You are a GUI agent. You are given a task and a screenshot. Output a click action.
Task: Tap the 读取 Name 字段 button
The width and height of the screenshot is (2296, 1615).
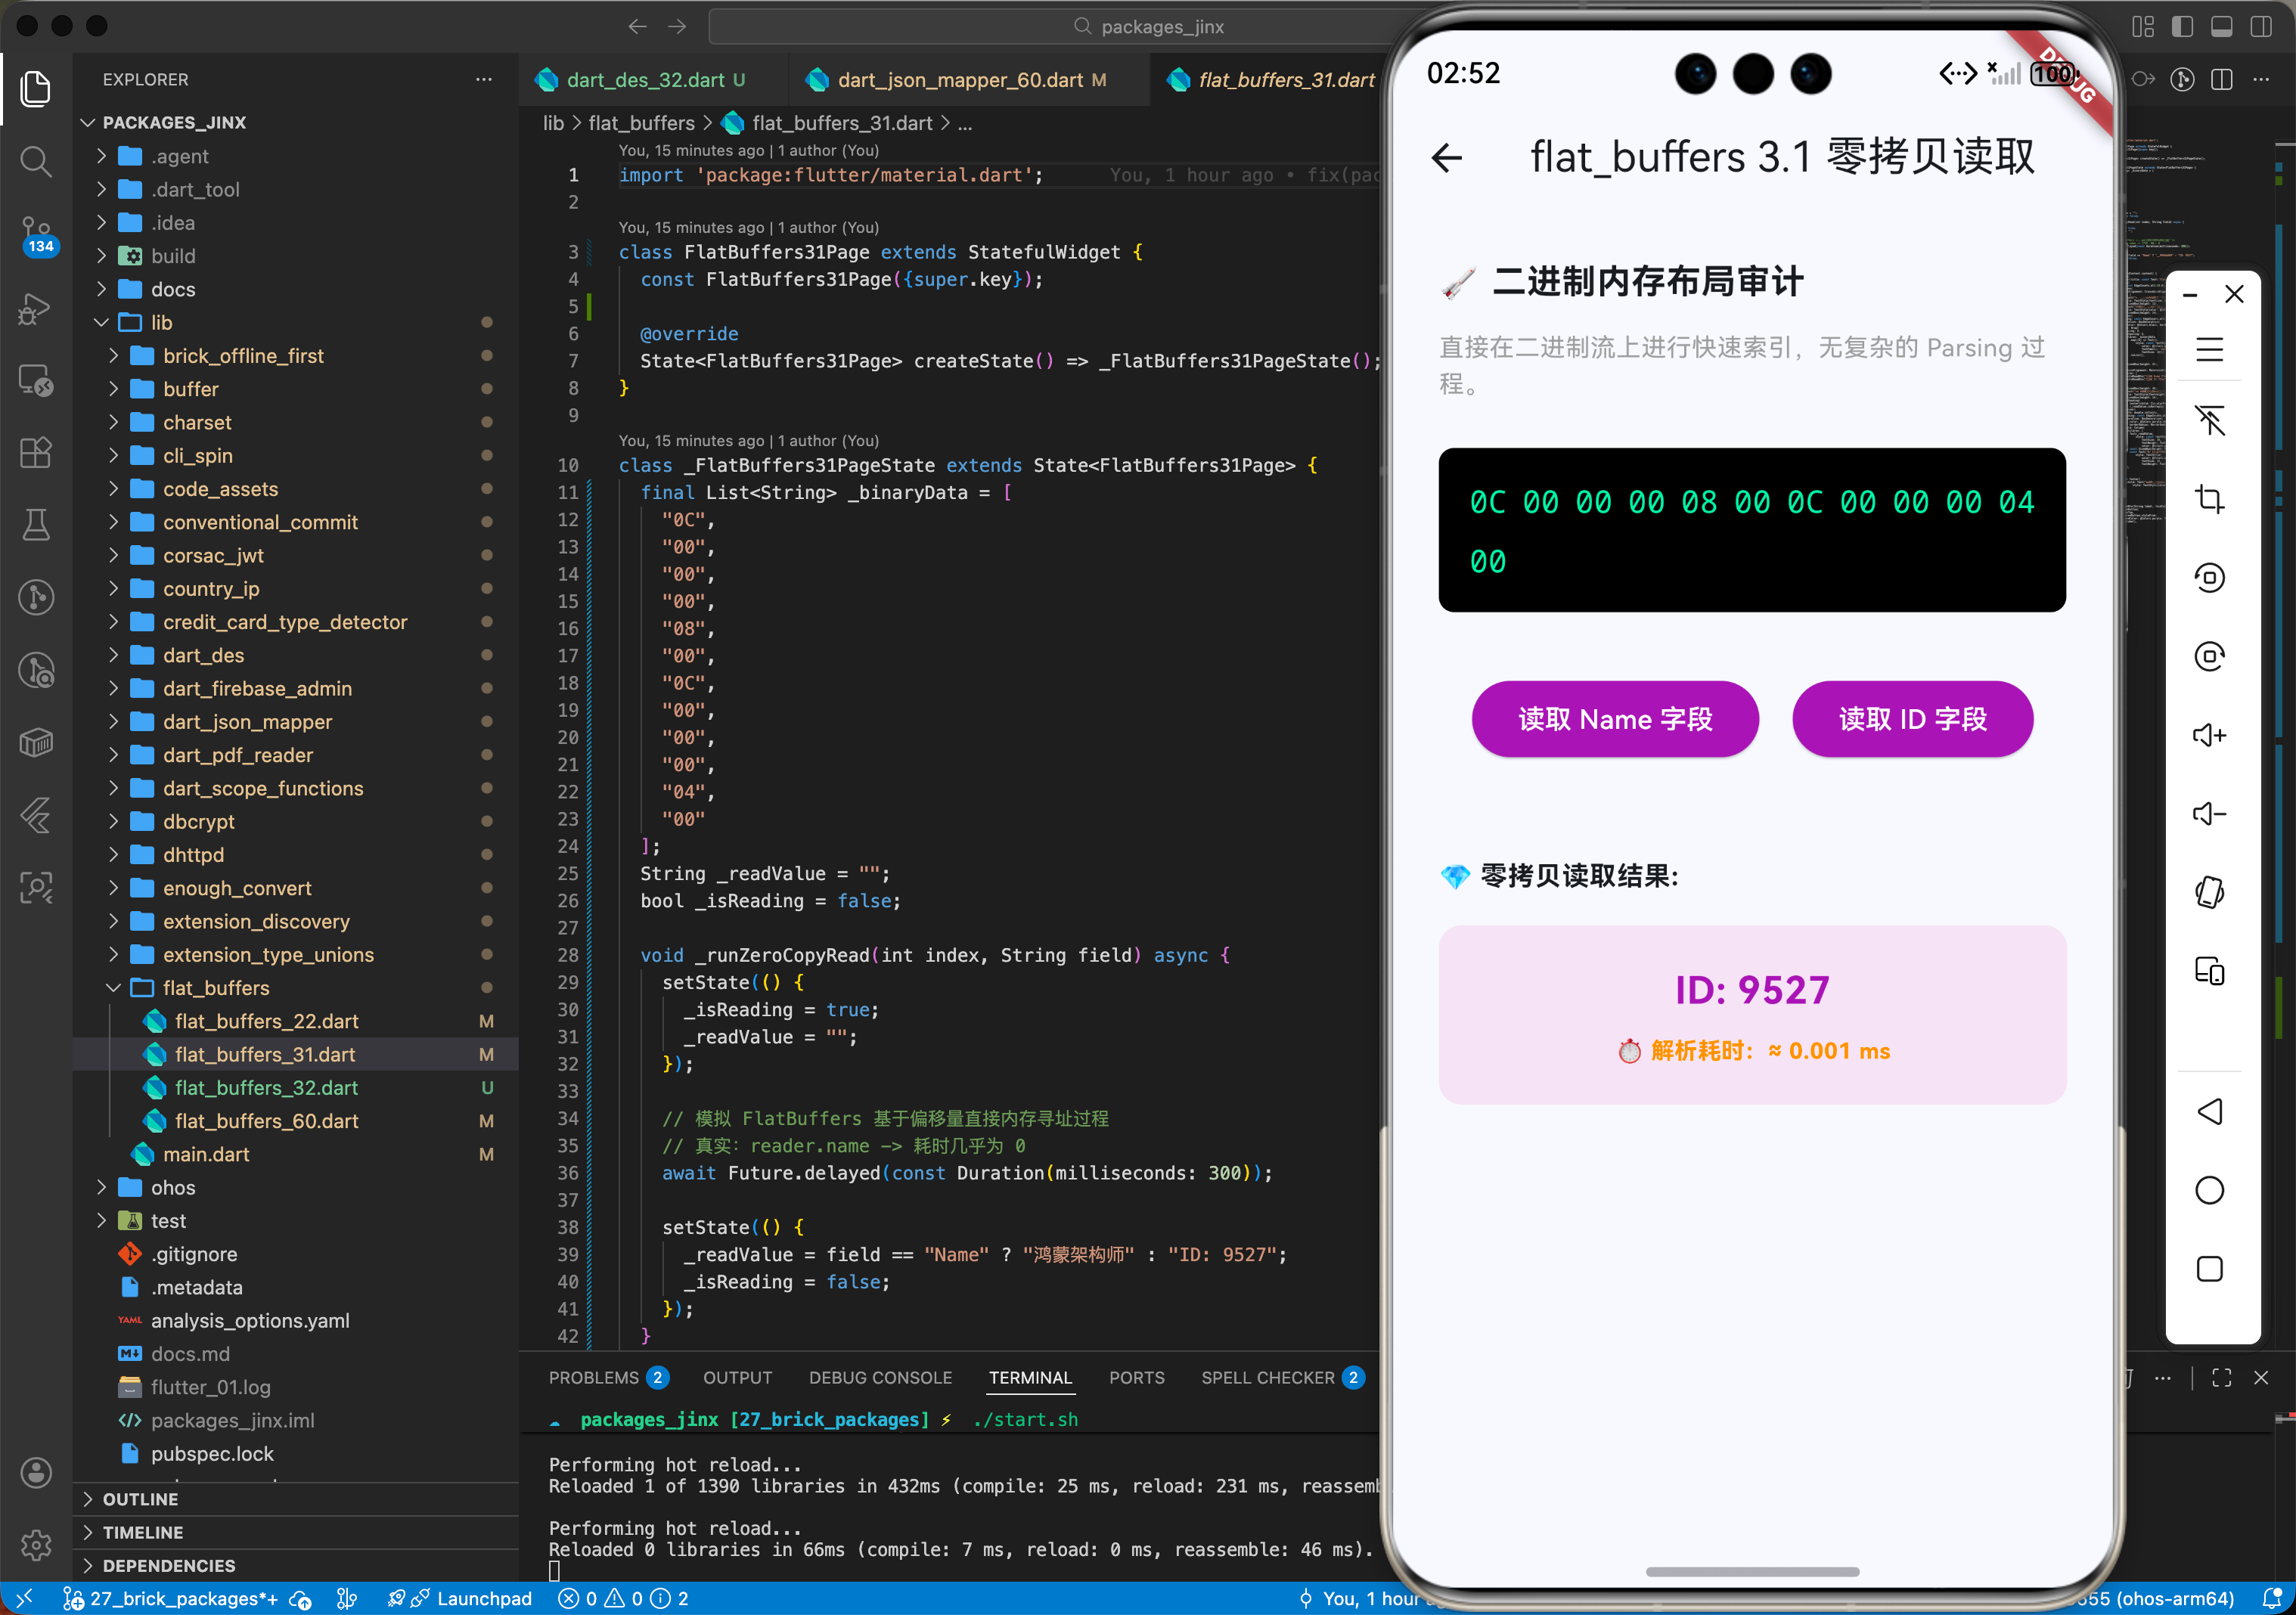(x=1614, y=719)
